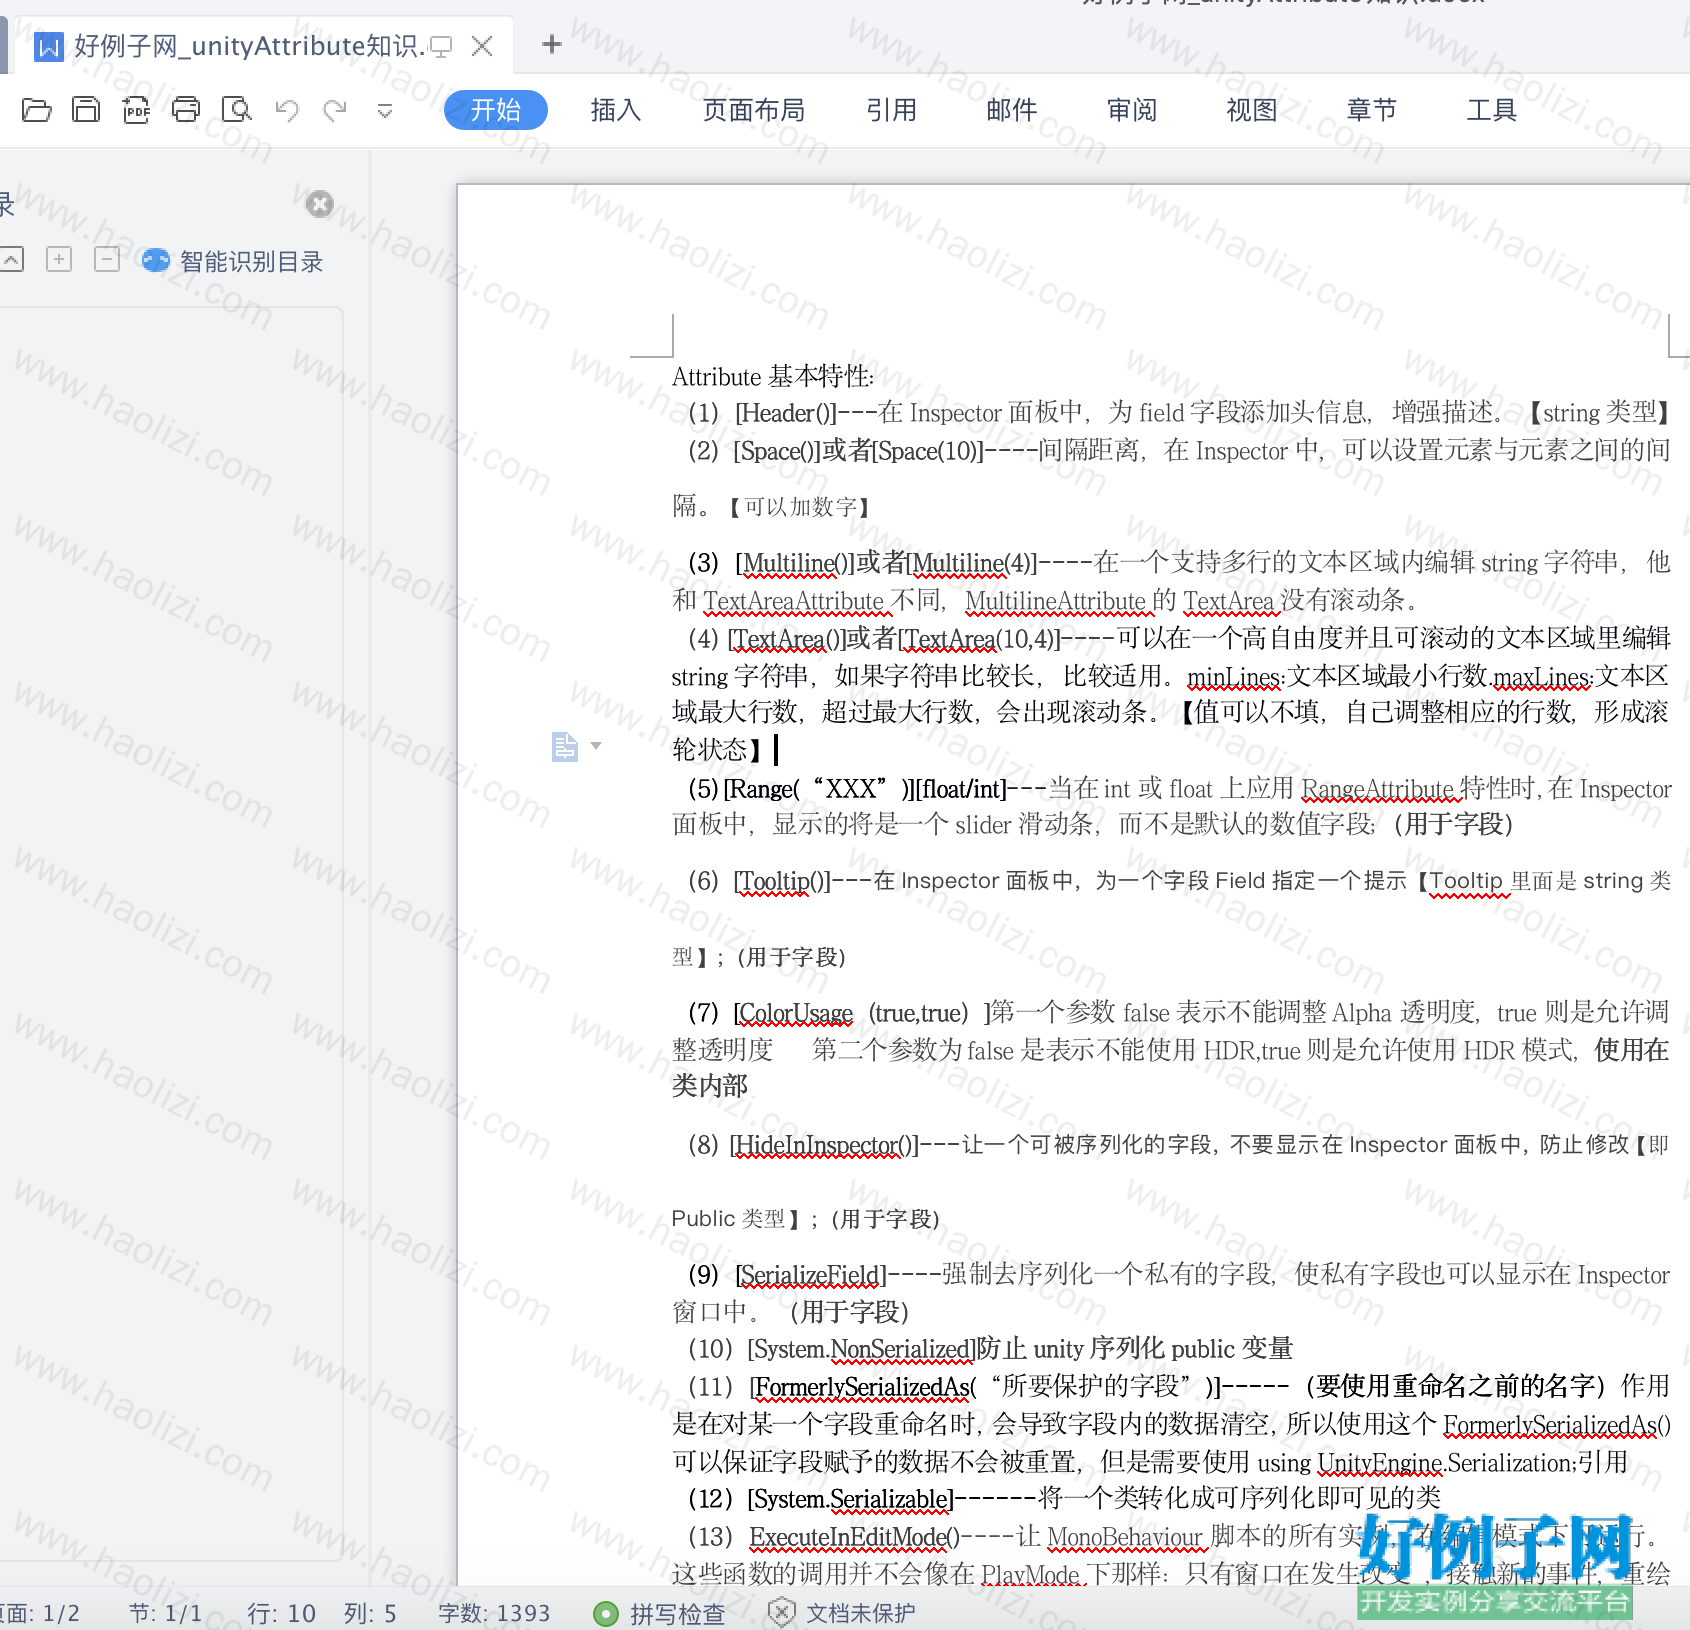Image resolution: width=1690 pixels, height=1630 pixels.
Task: Click the upward chevron in outline panel
Action: pos(11,260)
